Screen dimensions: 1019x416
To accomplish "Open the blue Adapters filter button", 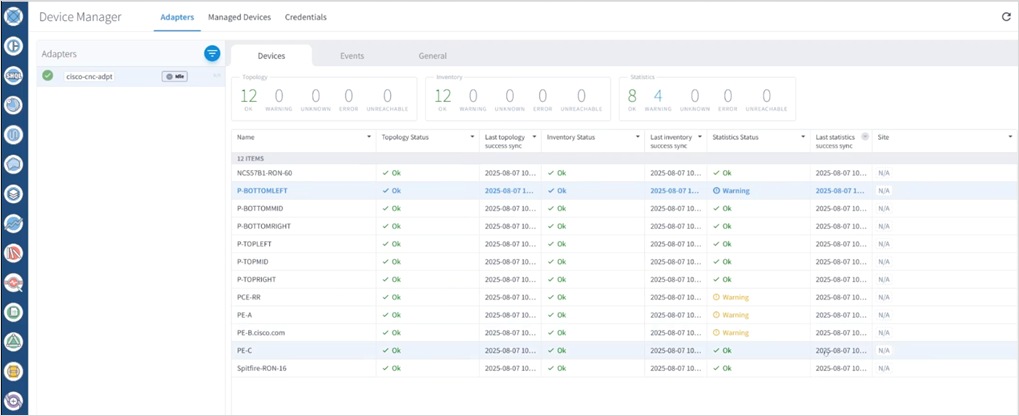I will [212, 54].
